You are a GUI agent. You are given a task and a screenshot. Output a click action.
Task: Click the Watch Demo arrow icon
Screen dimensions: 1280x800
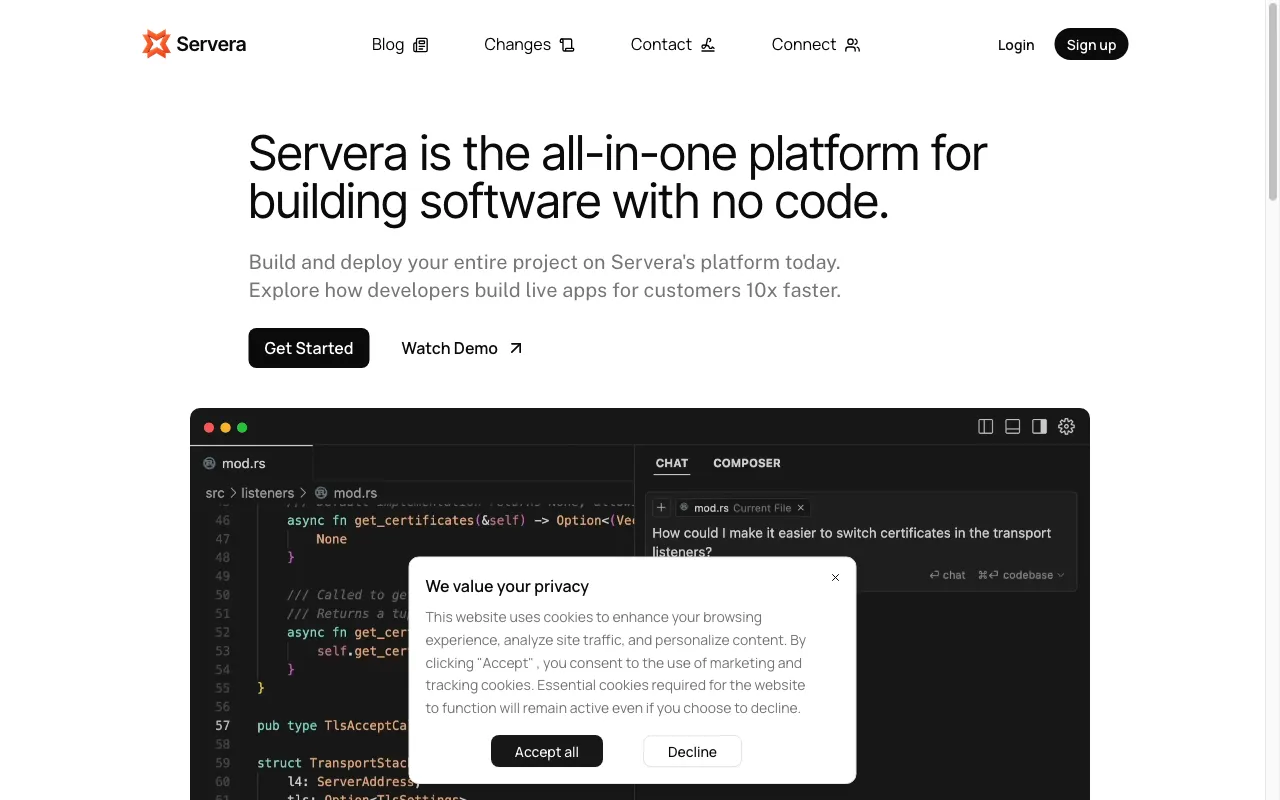[x=516, y=348]
